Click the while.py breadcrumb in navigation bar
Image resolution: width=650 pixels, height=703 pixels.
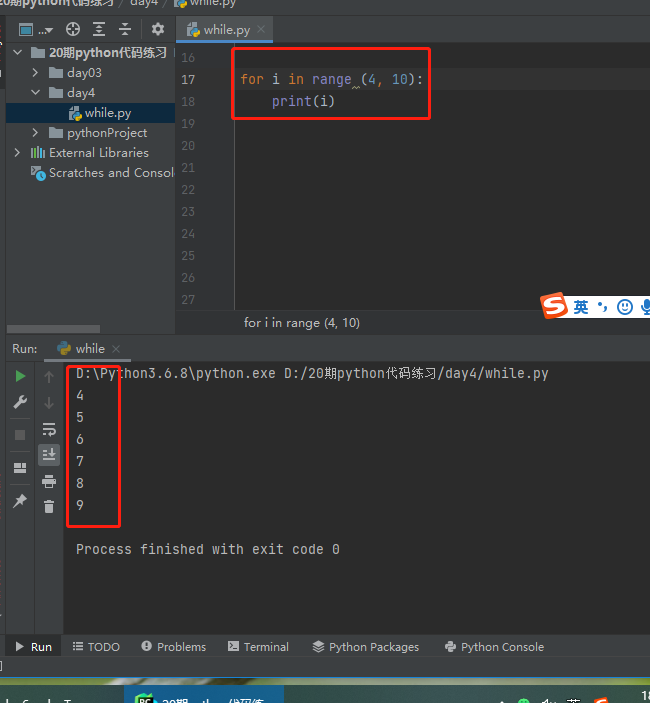coord(205,3)
